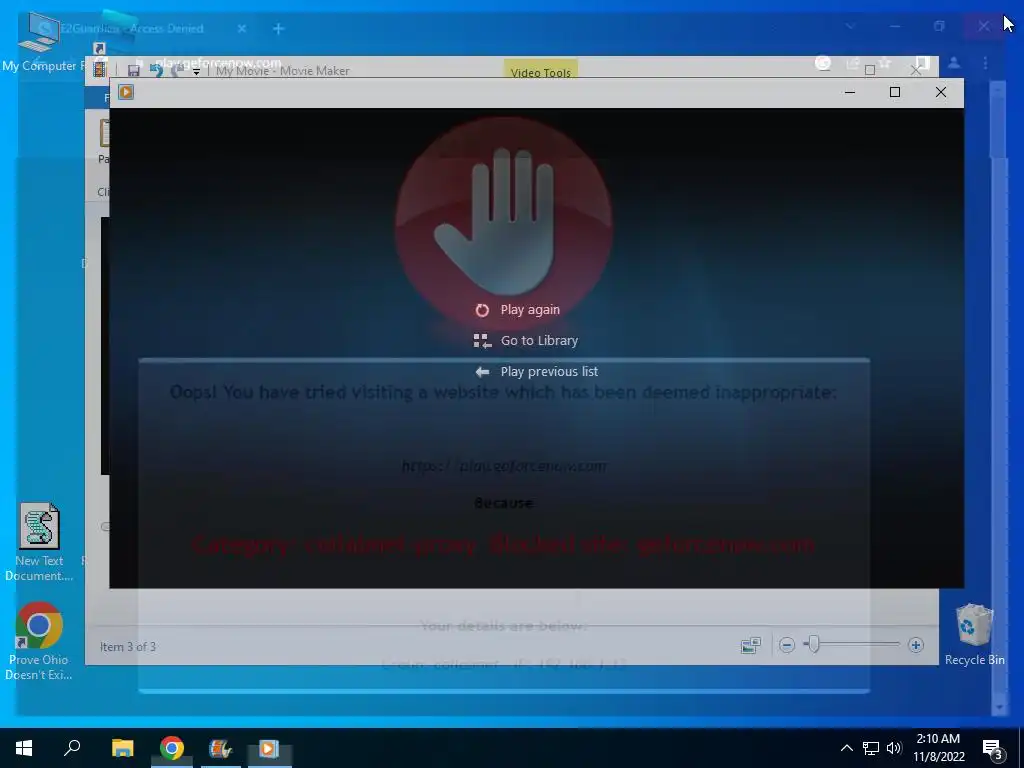Select My Computer desktop icon
This screenshot has width=1024, height=768.
coord(39,41)
